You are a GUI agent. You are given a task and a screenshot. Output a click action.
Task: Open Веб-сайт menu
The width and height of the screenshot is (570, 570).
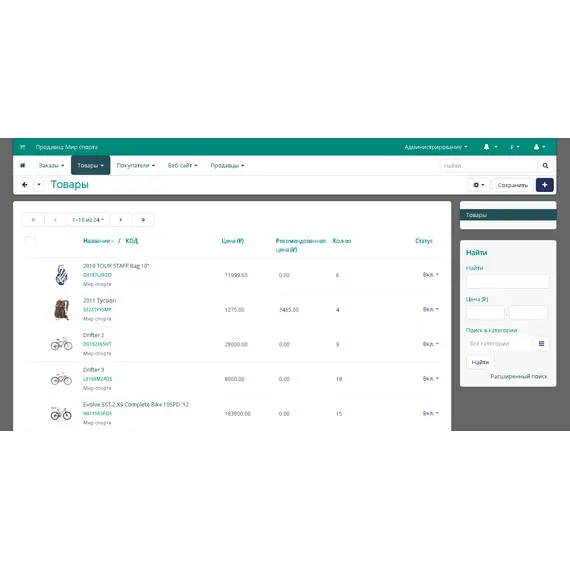(182, 165)
